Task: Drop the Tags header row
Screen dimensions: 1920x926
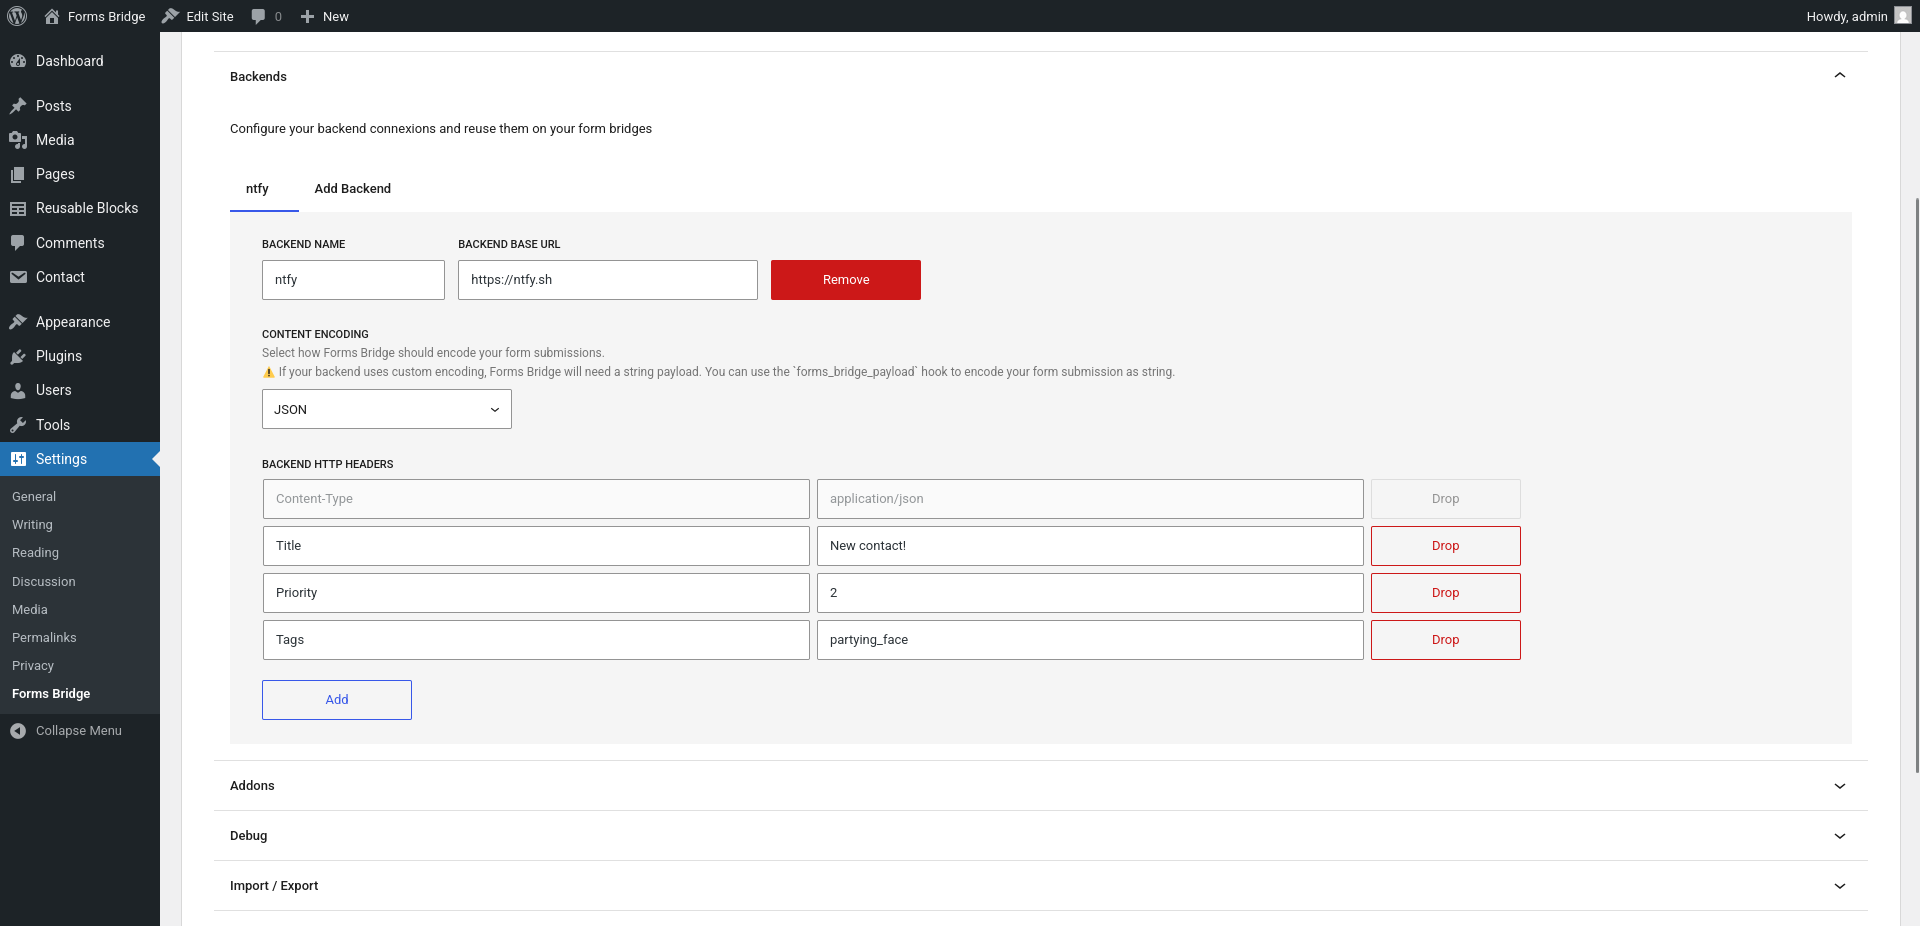Action: pos(1446,640)
